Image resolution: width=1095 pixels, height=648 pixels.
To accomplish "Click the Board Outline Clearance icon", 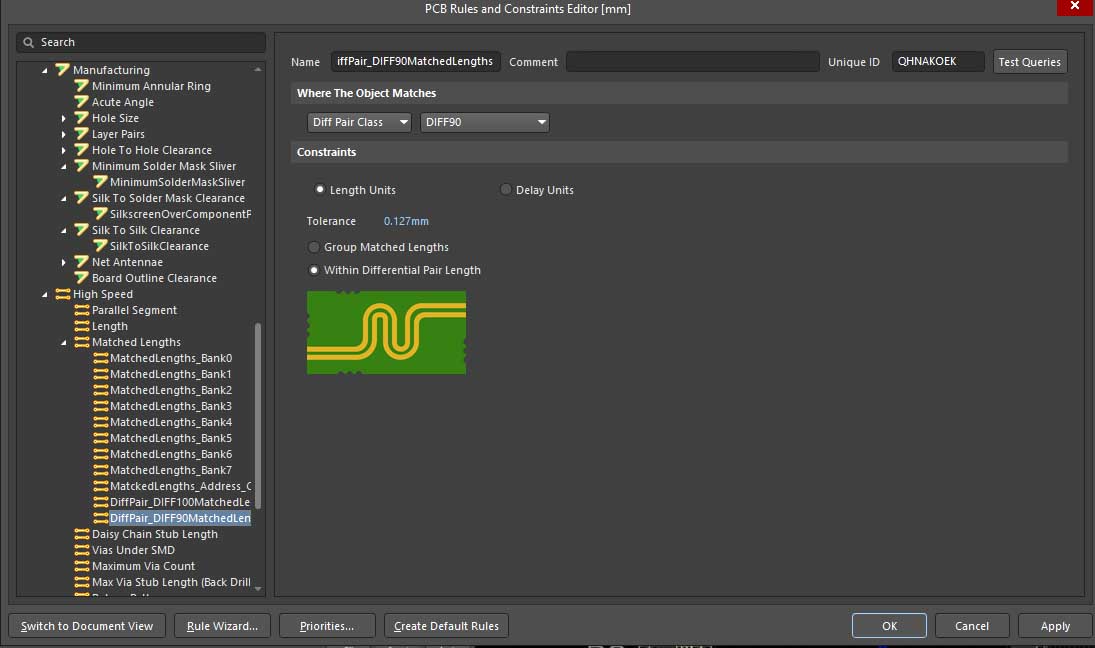I will 82,278.
